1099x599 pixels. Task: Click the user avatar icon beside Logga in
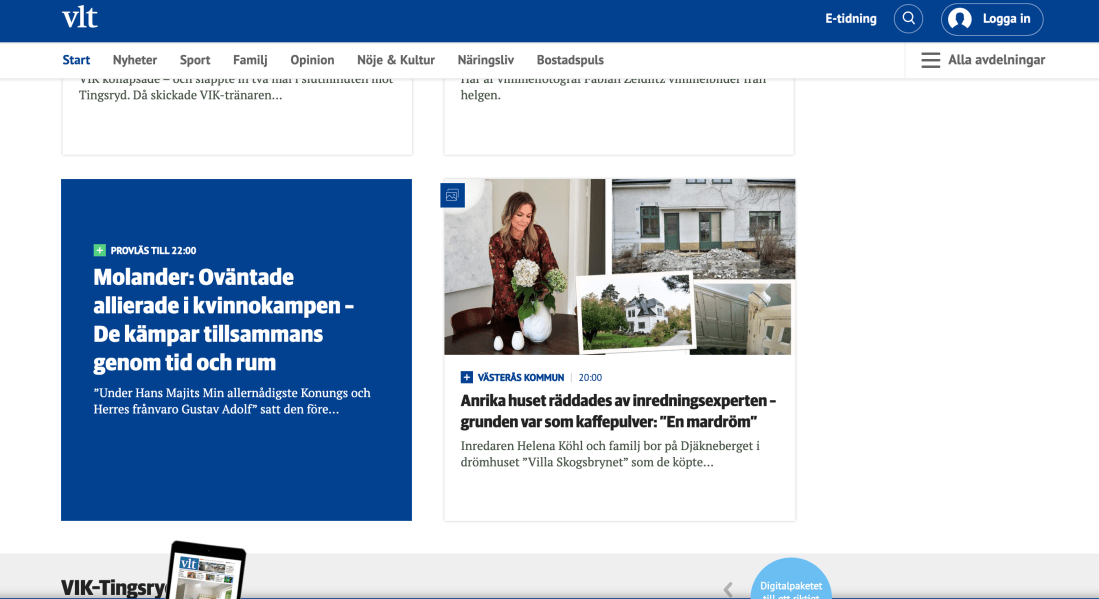(x=960, y=19)
